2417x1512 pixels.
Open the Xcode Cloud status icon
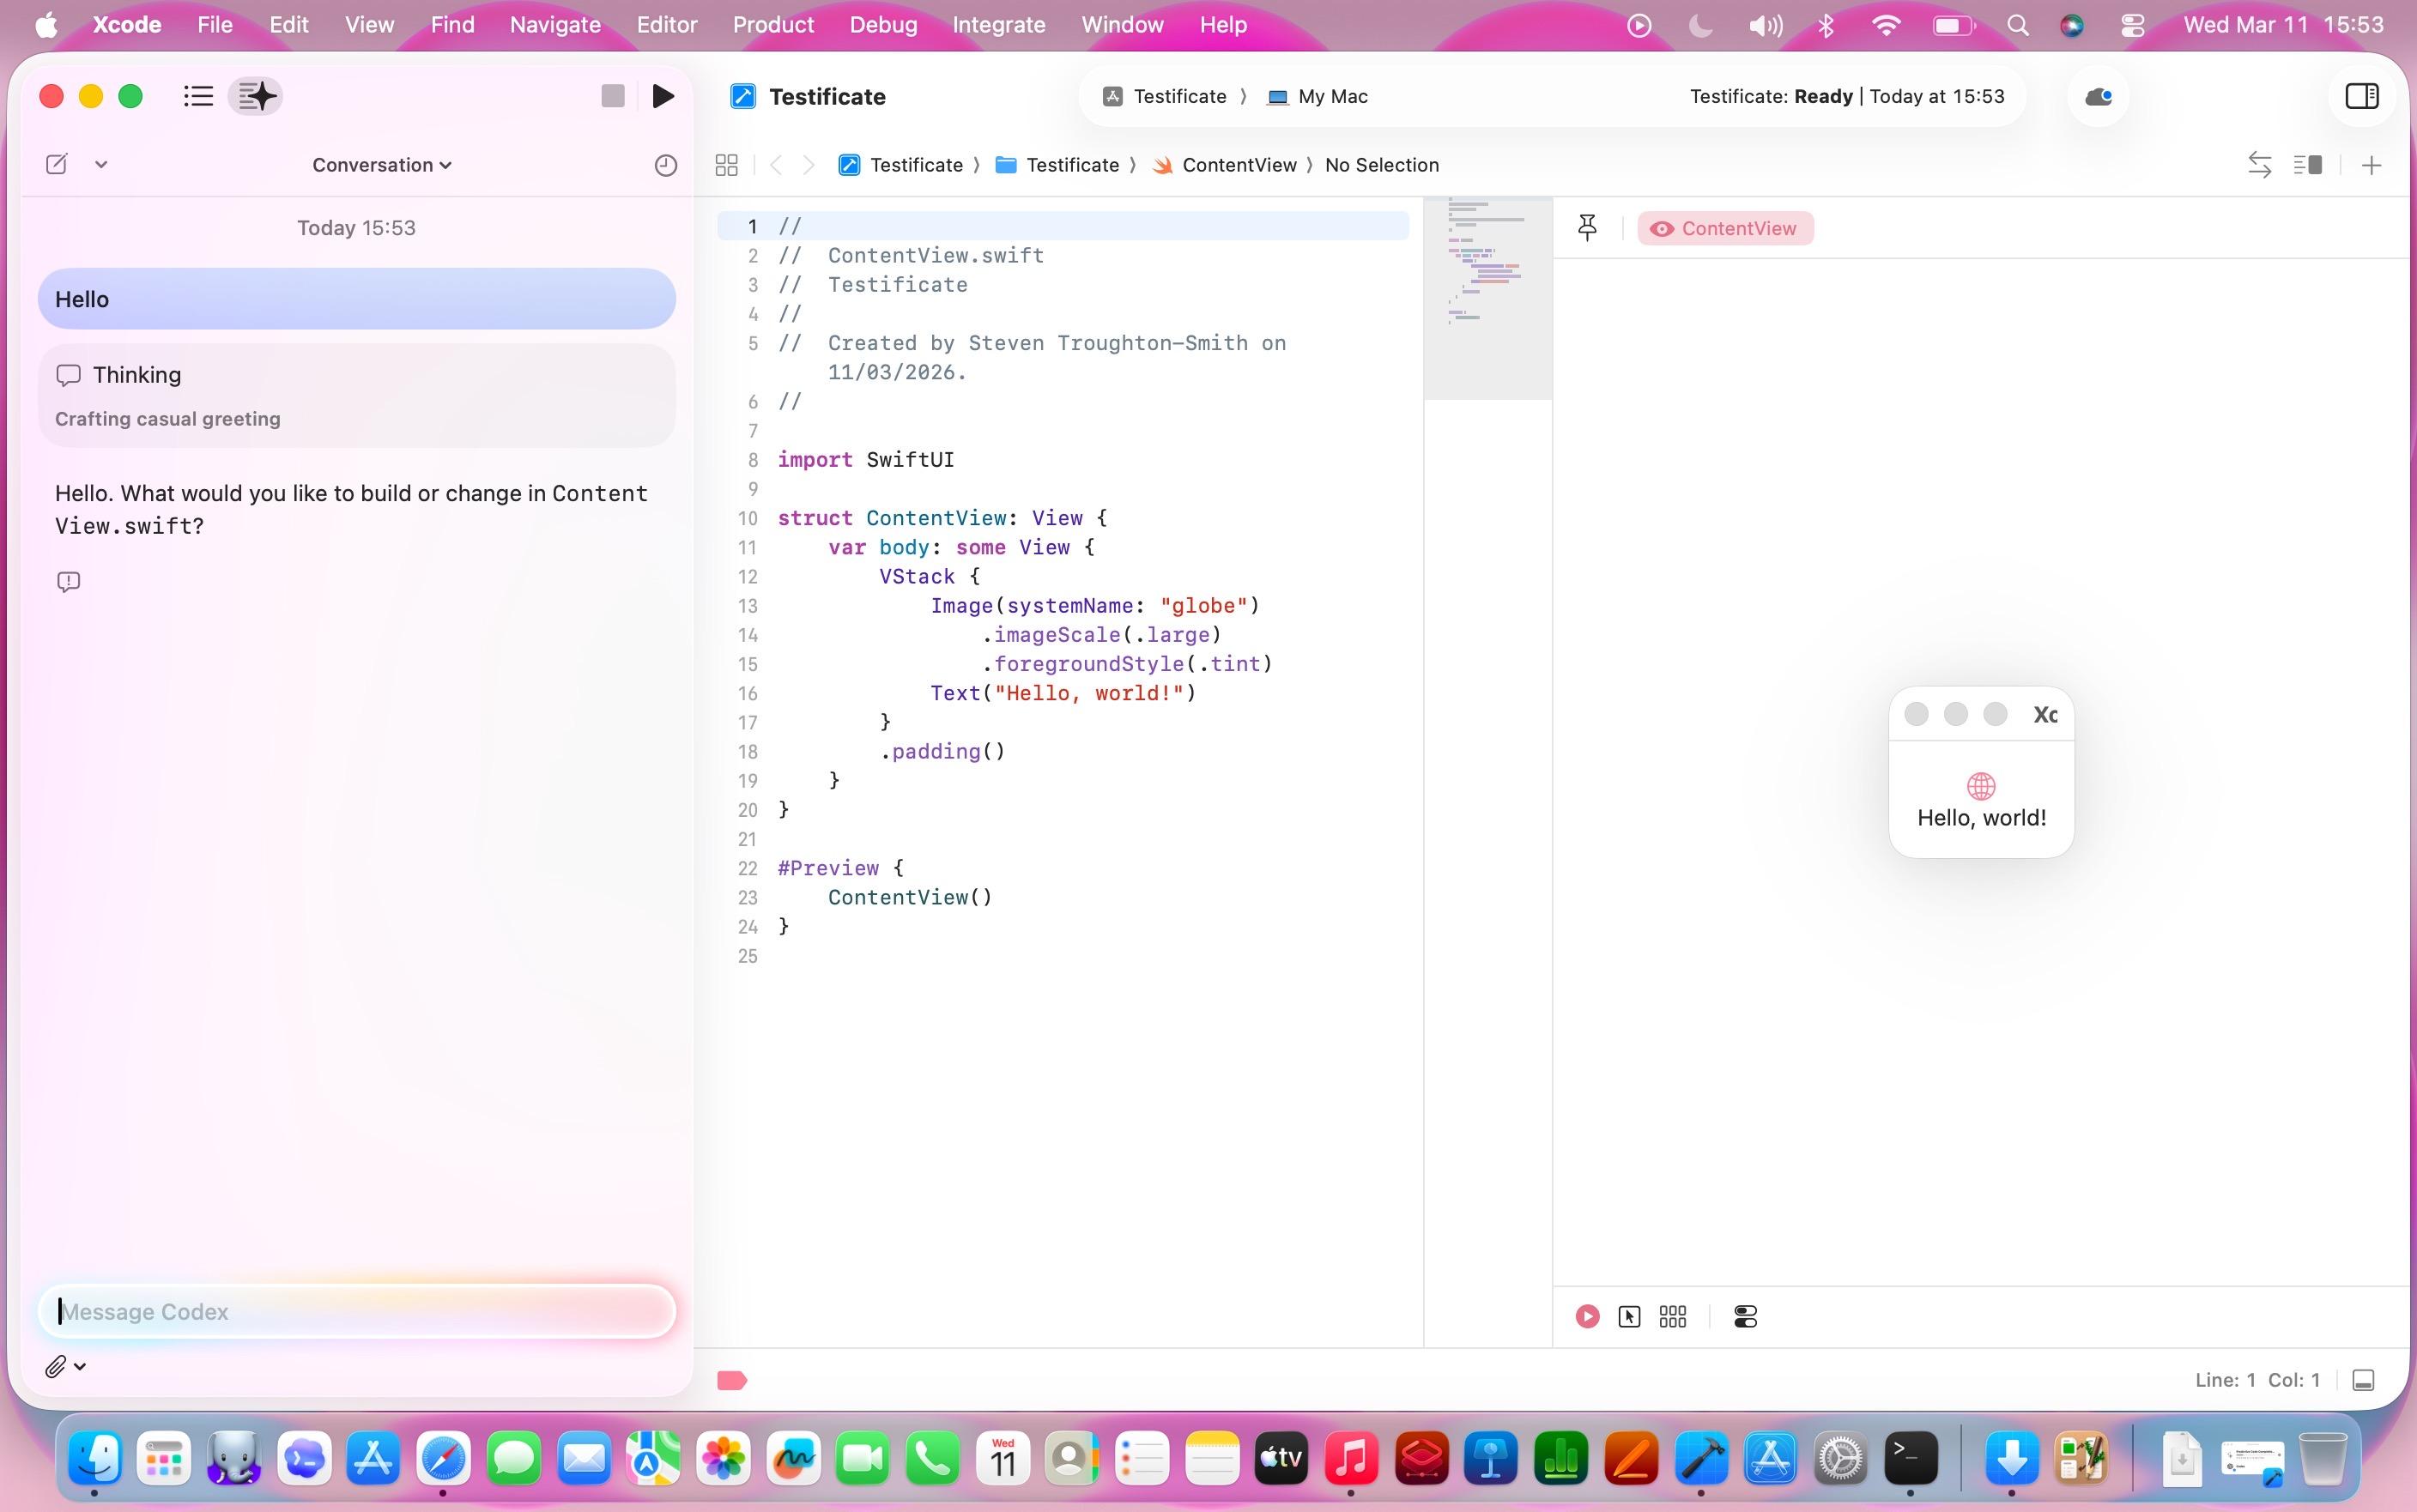pos(2098,96)
